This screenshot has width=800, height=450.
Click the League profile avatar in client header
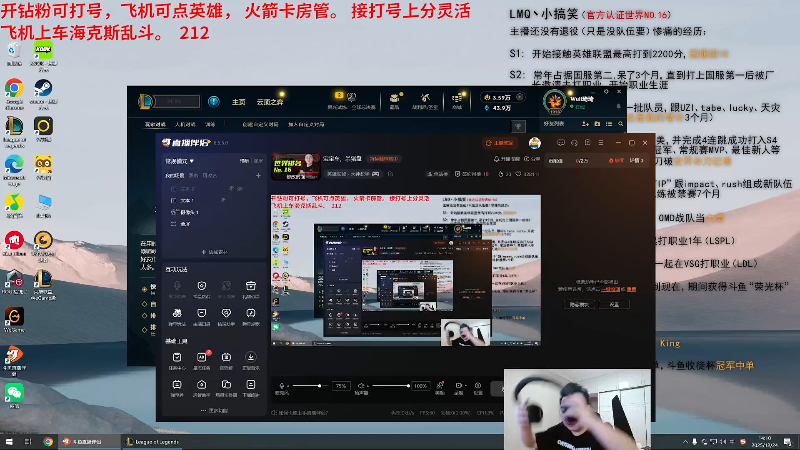click(555, 102)
